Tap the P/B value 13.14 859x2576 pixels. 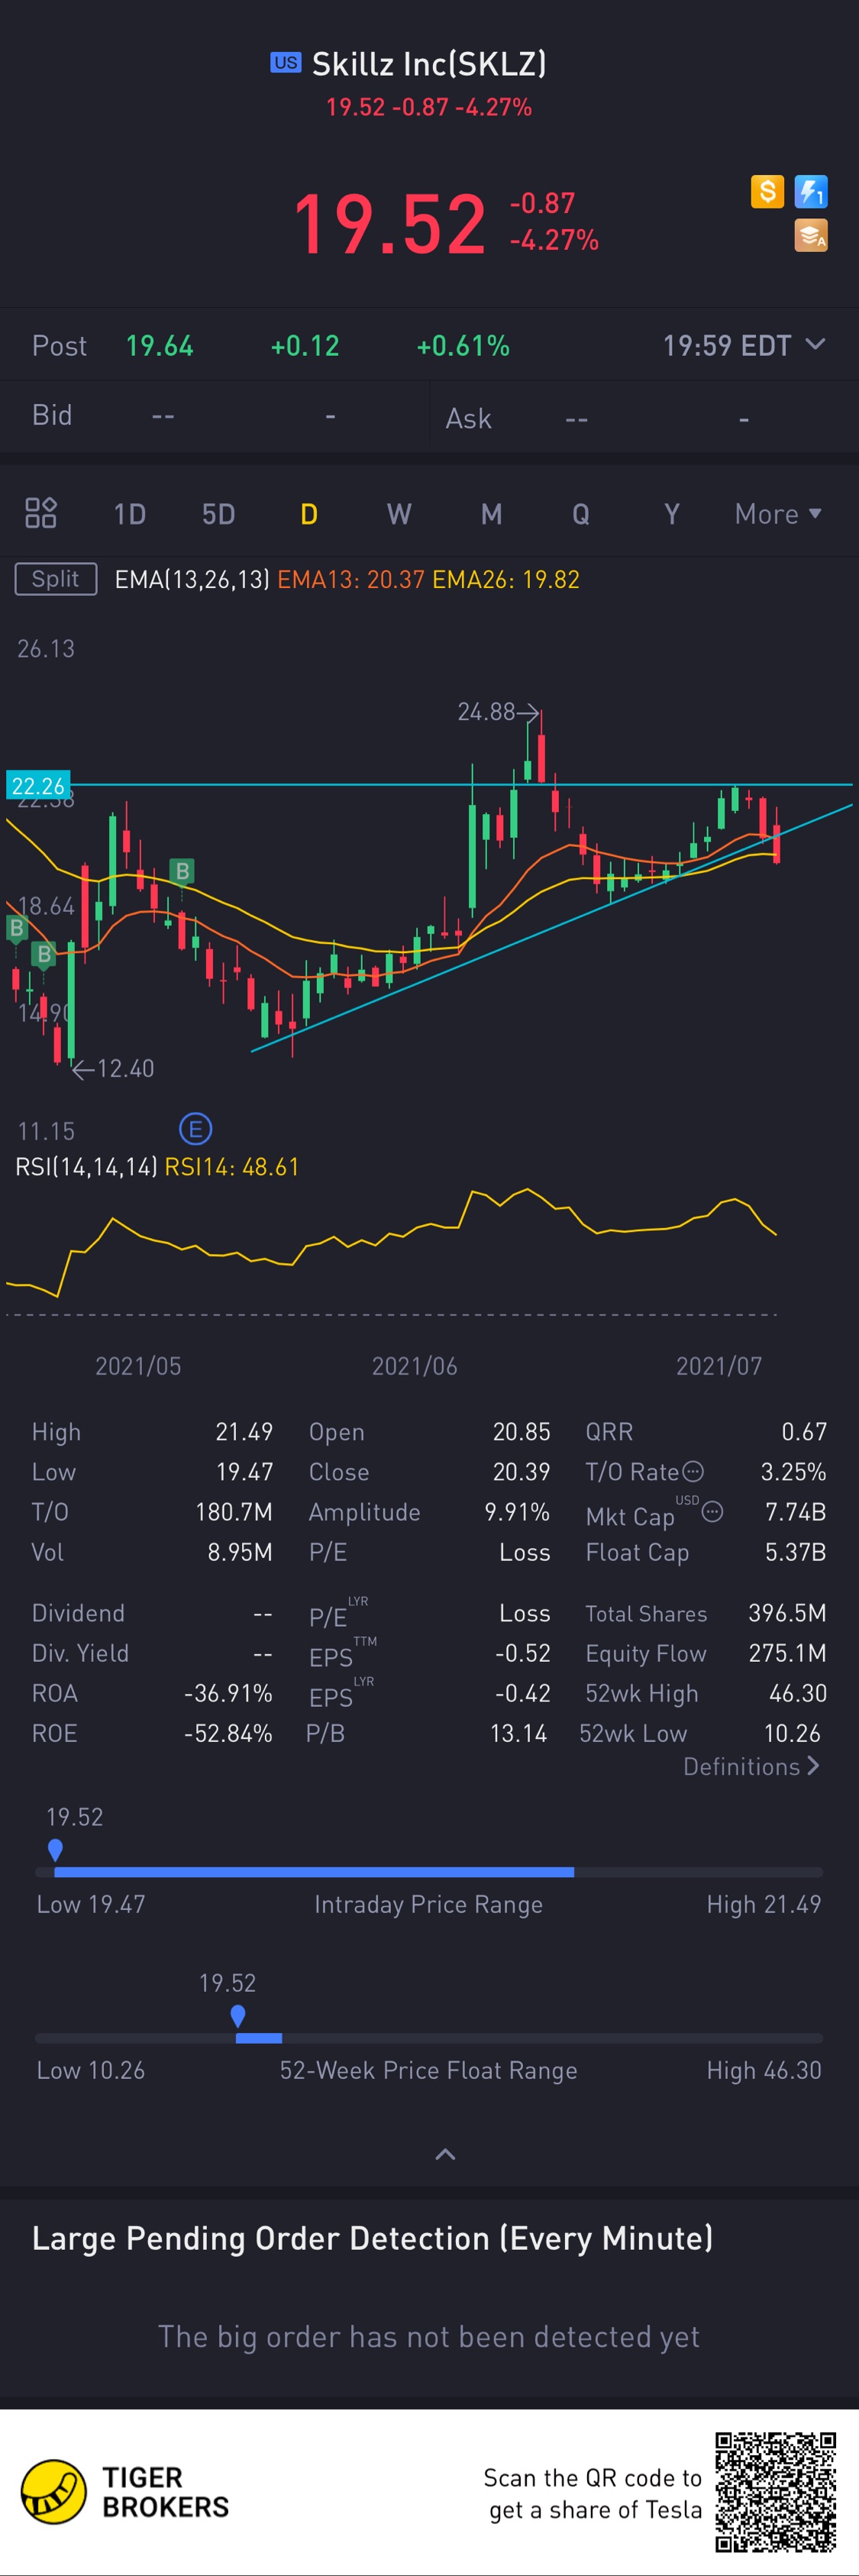[518, 1733]
